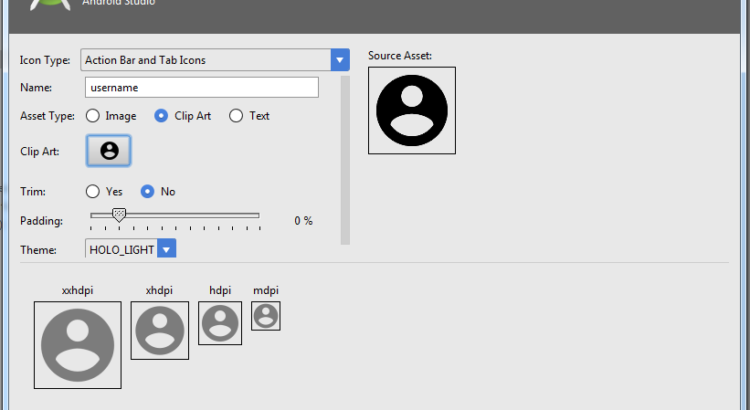Click the Padding slider track at its middle
This screenshot has width=750, height=410.
click(x=175, y=215)
